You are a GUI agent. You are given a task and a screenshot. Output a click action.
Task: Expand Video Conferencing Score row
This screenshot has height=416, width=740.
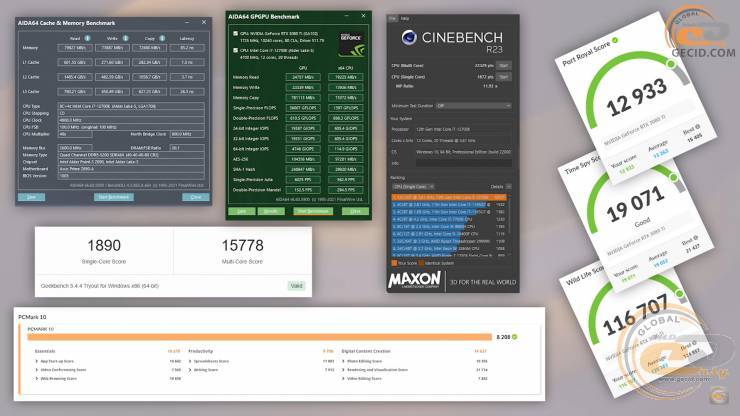37,370
